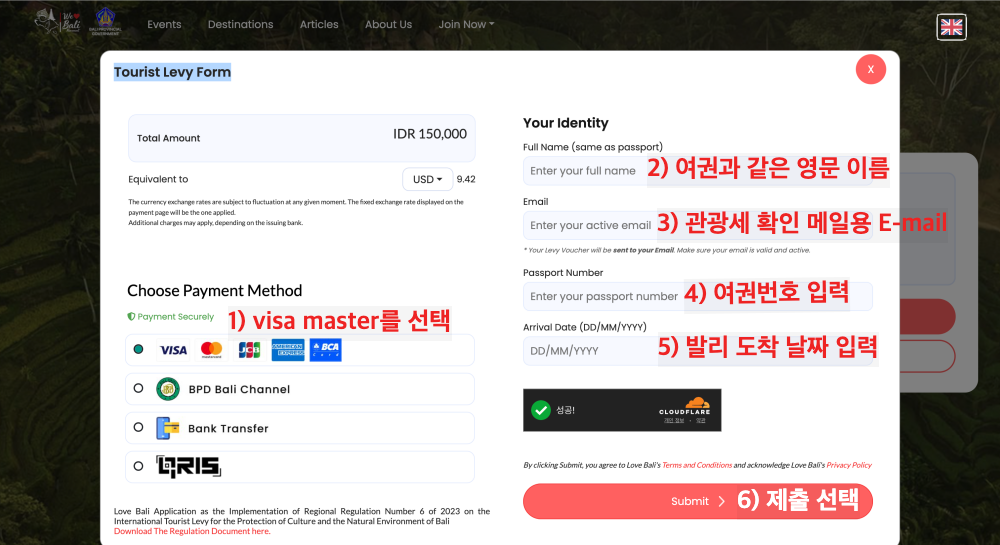Open the Arrival Date picker field
The width and height of the screenshot is (1000, 545).
pyautogui.click(x=588, y=351)
